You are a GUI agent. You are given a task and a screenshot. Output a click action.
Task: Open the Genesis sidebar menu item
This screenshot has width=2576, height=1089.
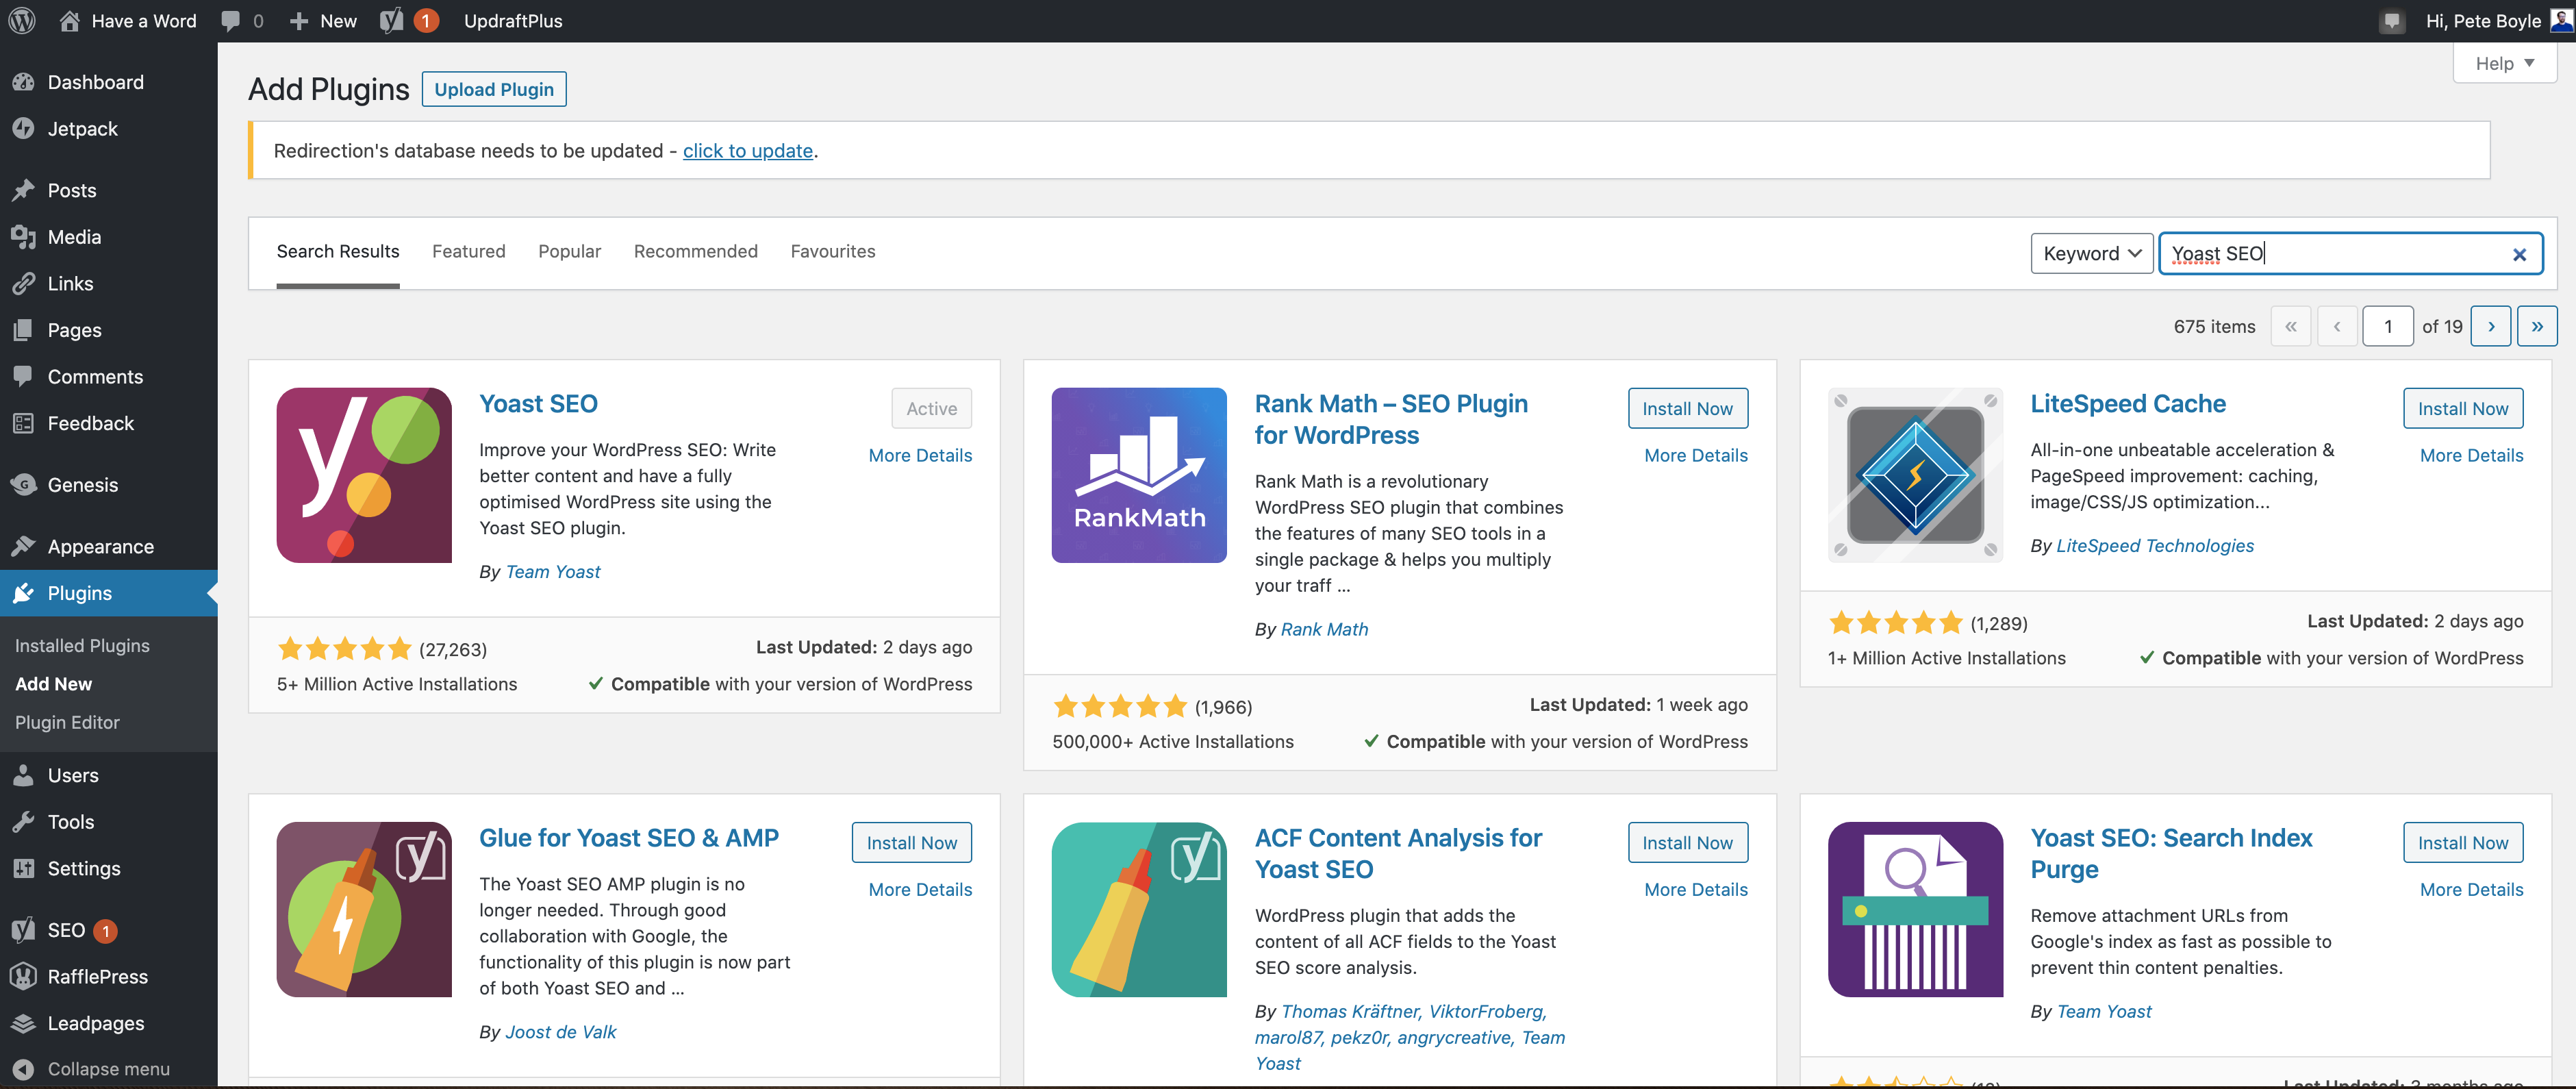tap(82, 485)
